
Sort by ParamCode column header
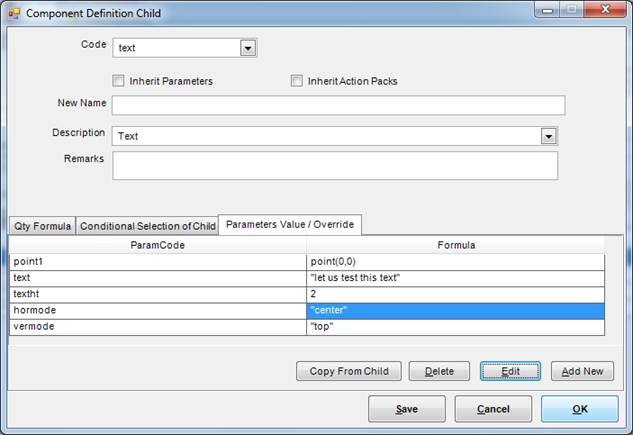(158, 244)
